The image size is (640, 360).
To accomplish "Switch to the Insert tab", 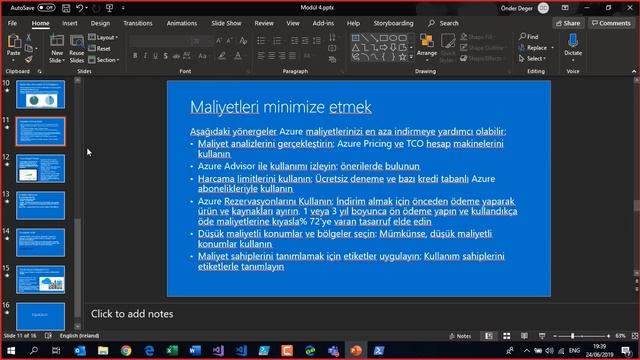I will coord(70,23).
